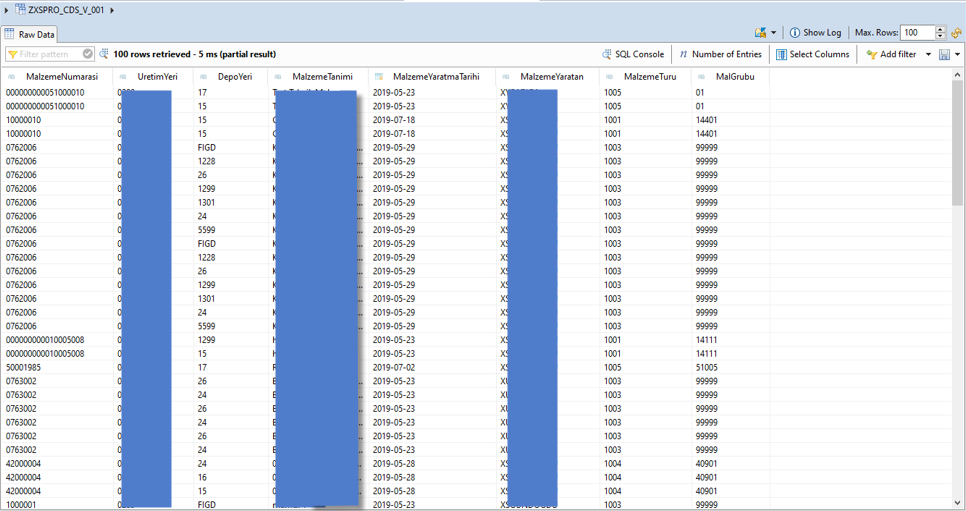Click the MalzemeNumarasi column header
The image size is (966, 511).
pyautogui.click(x=57, y=77)
